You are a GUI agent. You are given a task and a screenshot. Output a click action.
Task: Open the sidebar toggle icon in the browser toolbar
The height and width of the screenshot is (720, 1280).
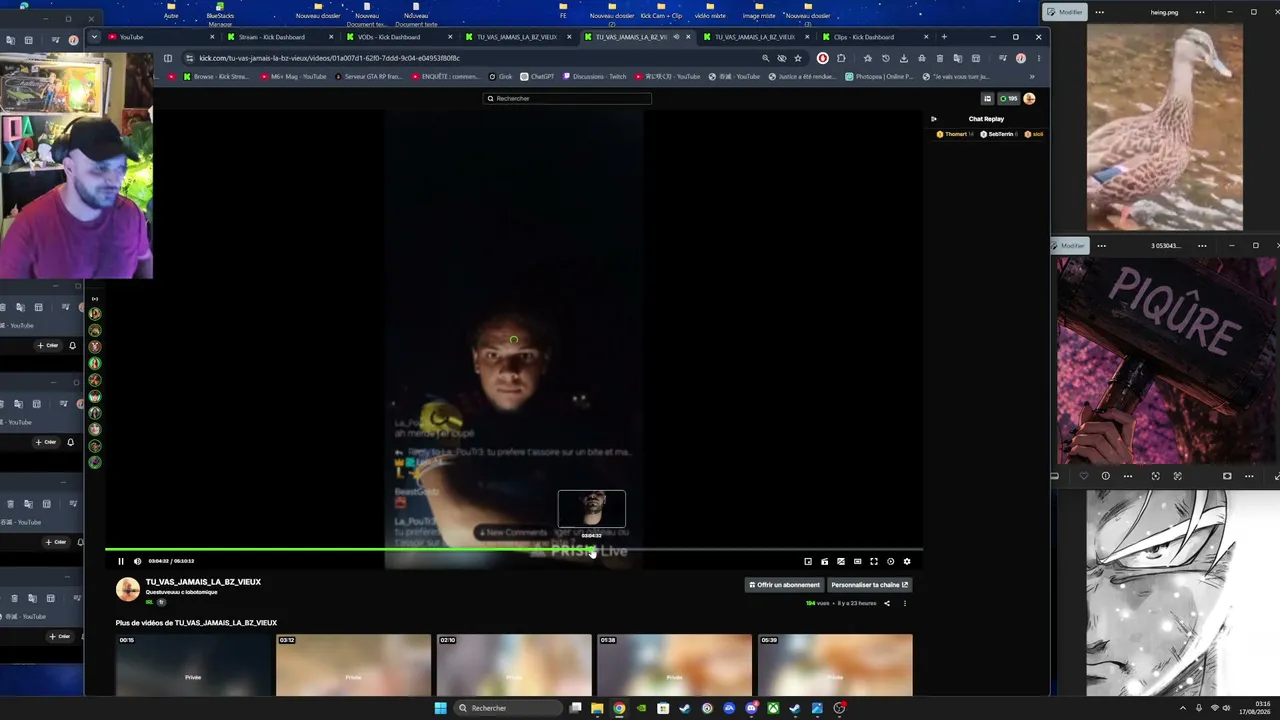pyautogui.click(x=168, y=58)
